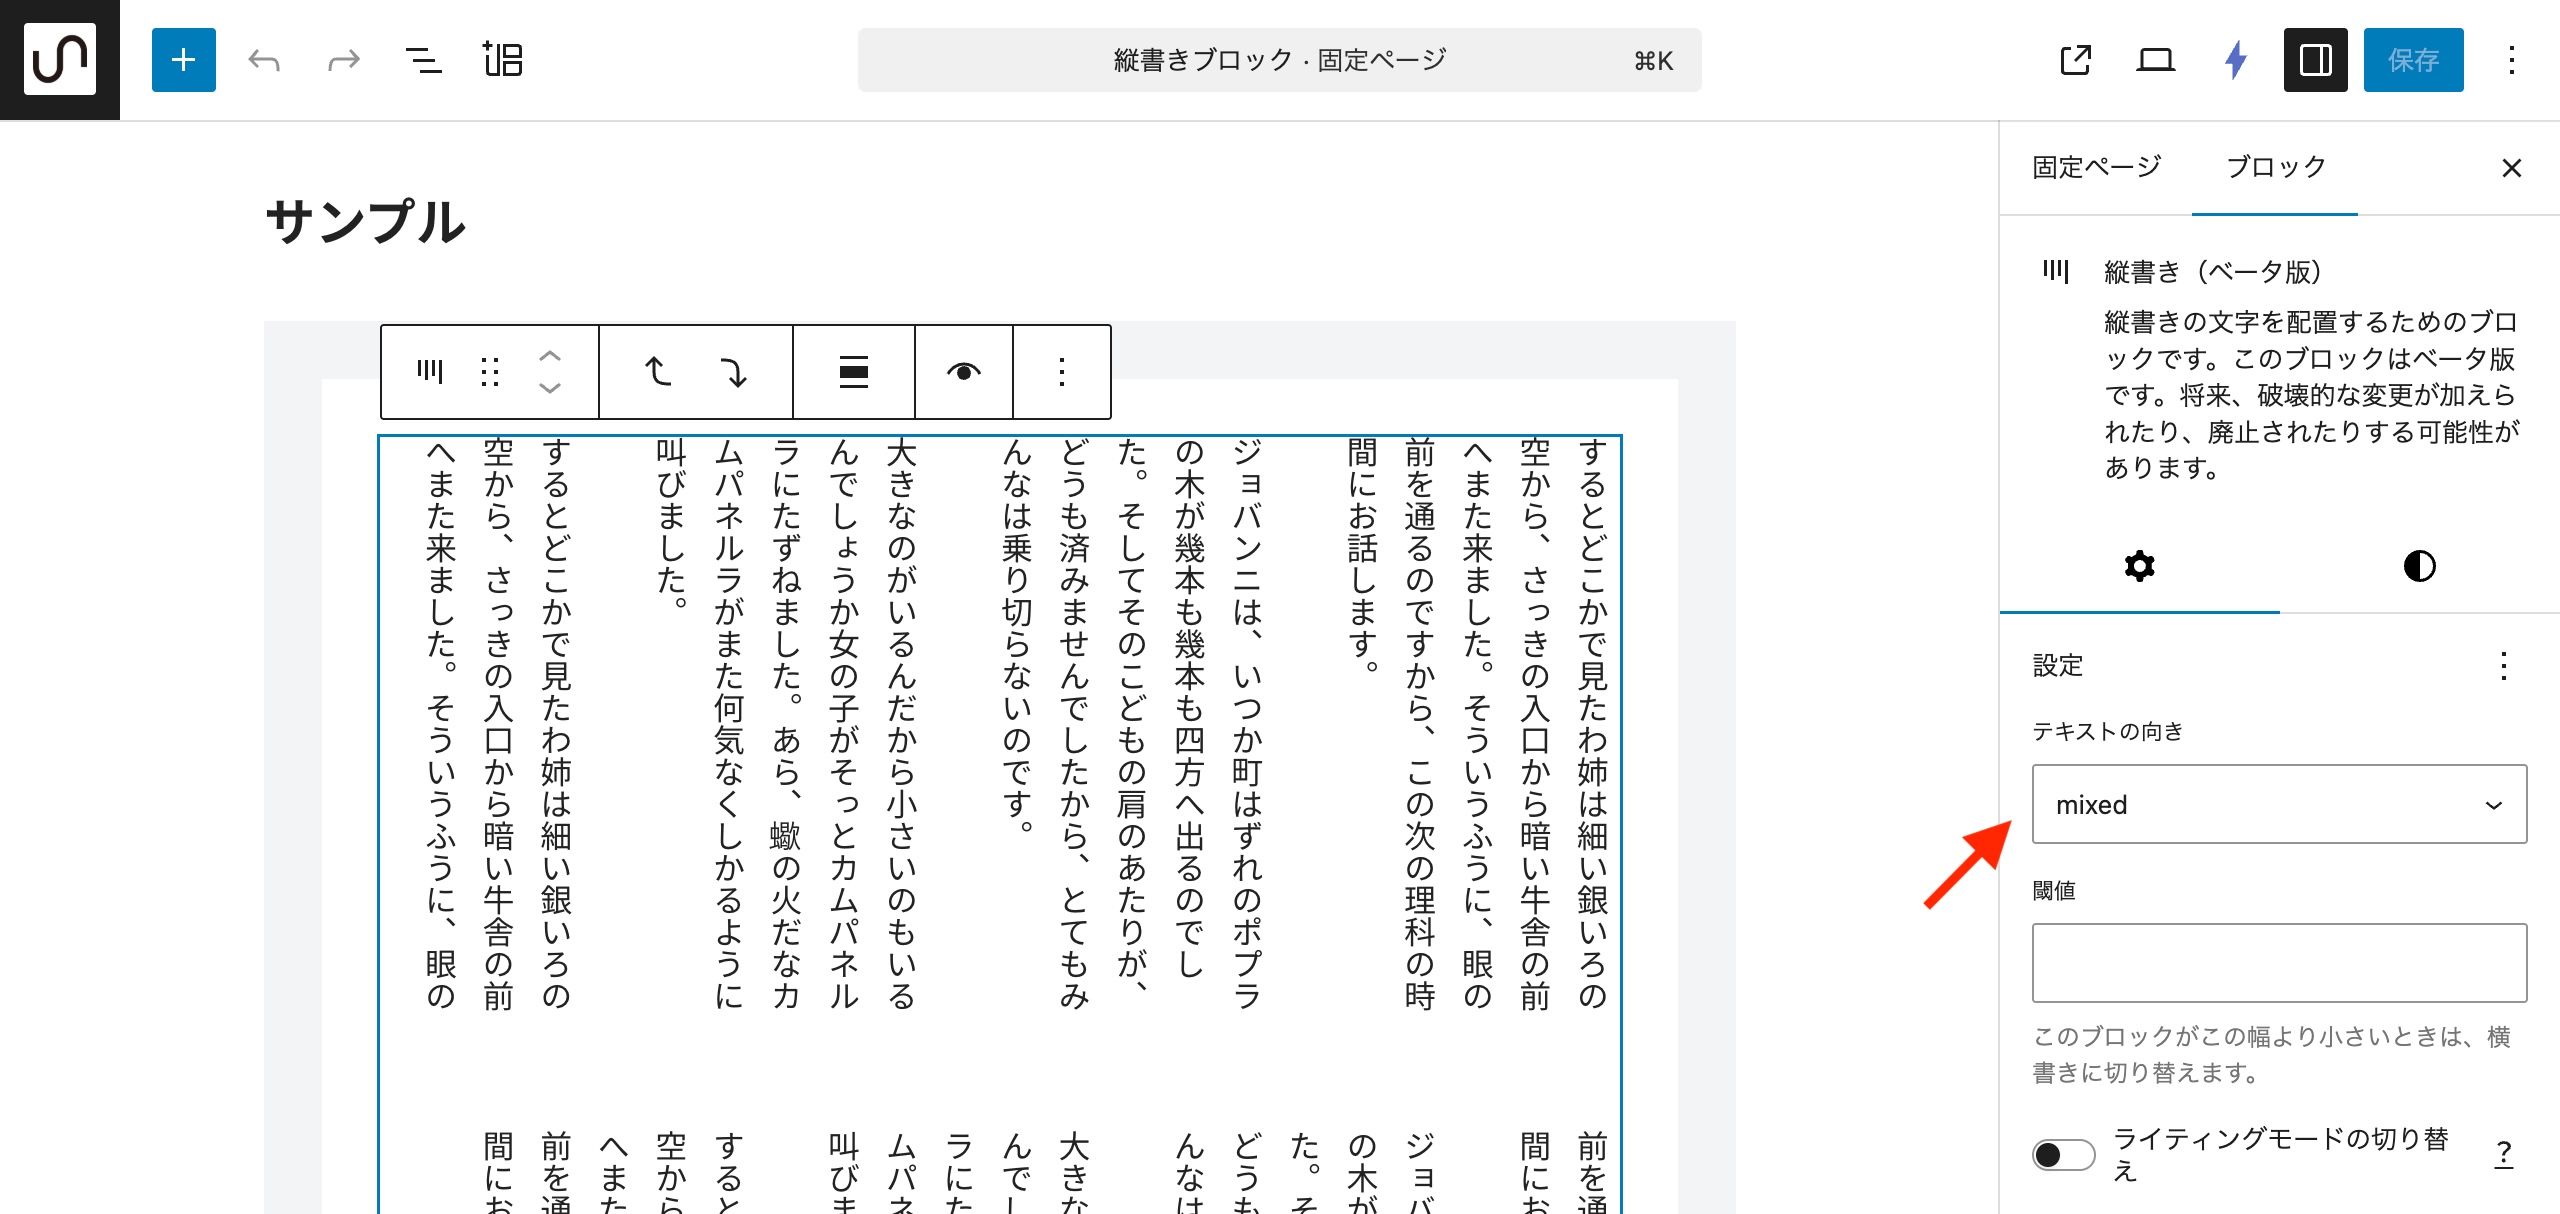Screen dimensions: 2560x1214
Task: Click the drag handle in block toolbar
Action: pos(489,372)
